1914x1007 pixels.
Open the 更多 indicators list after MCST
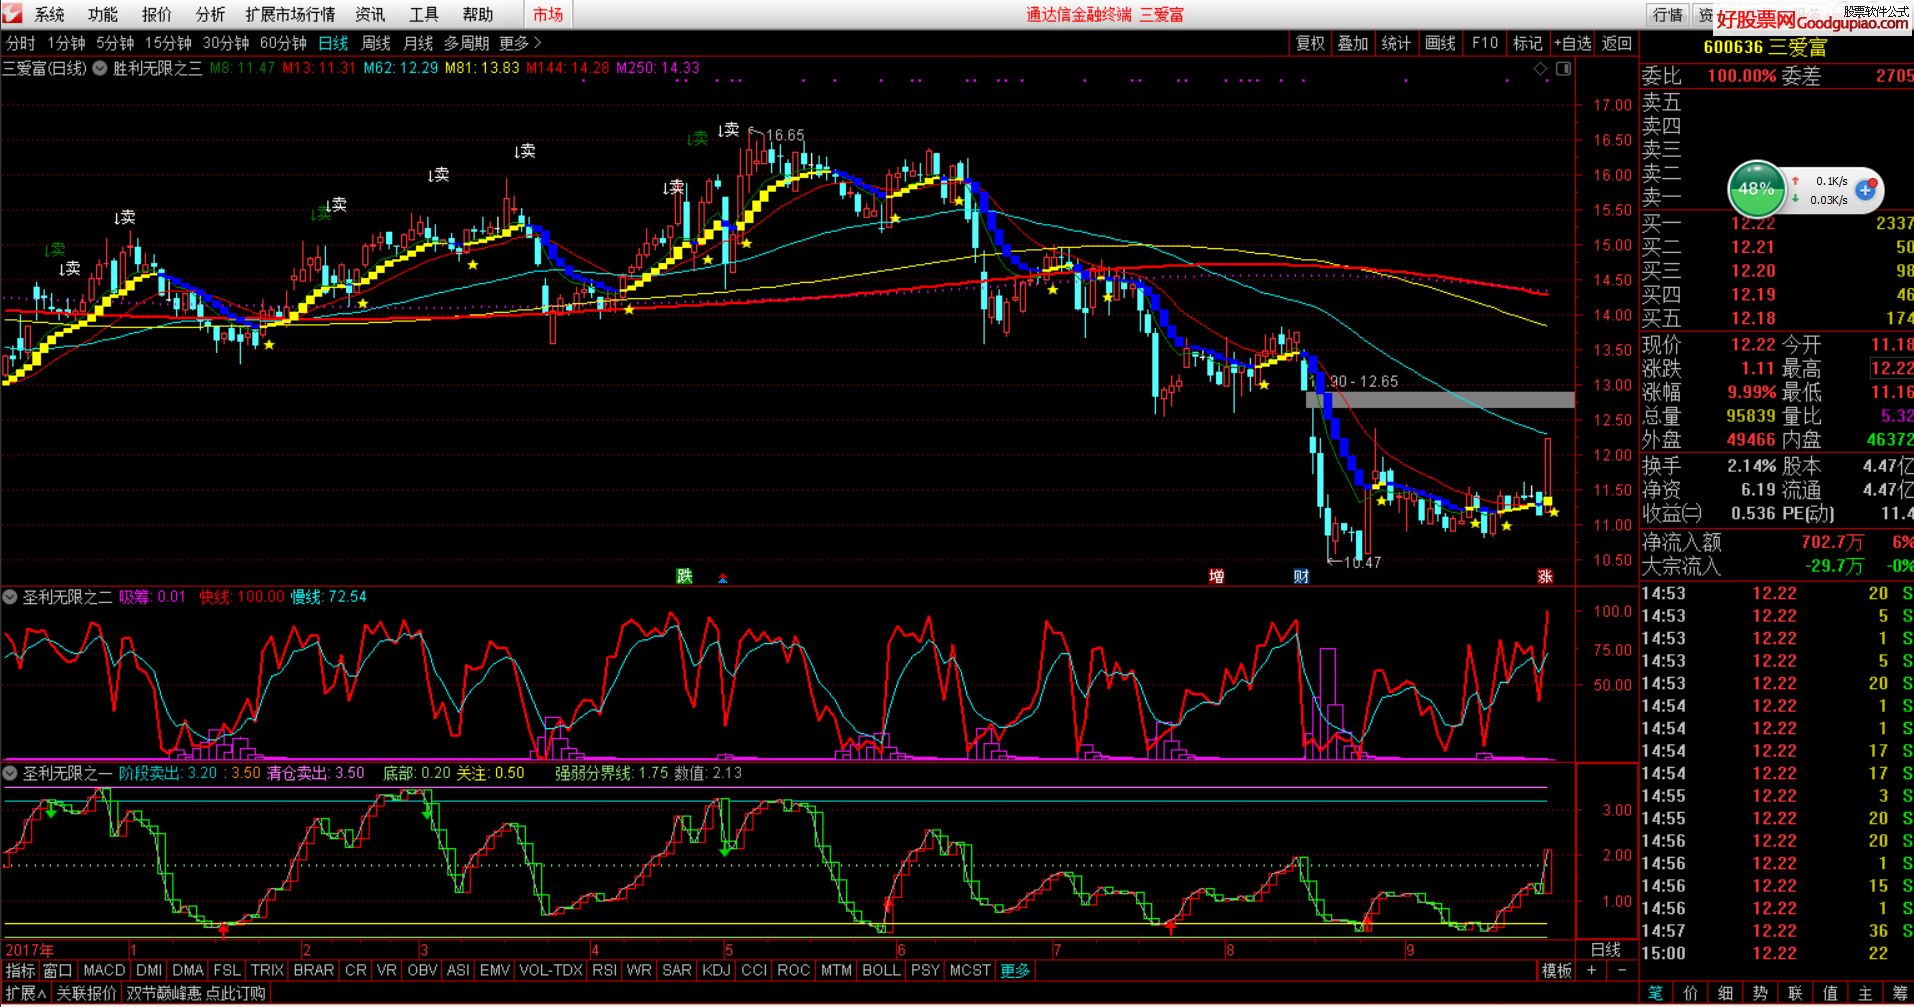pyautogui.click(x=1015, y=970)
